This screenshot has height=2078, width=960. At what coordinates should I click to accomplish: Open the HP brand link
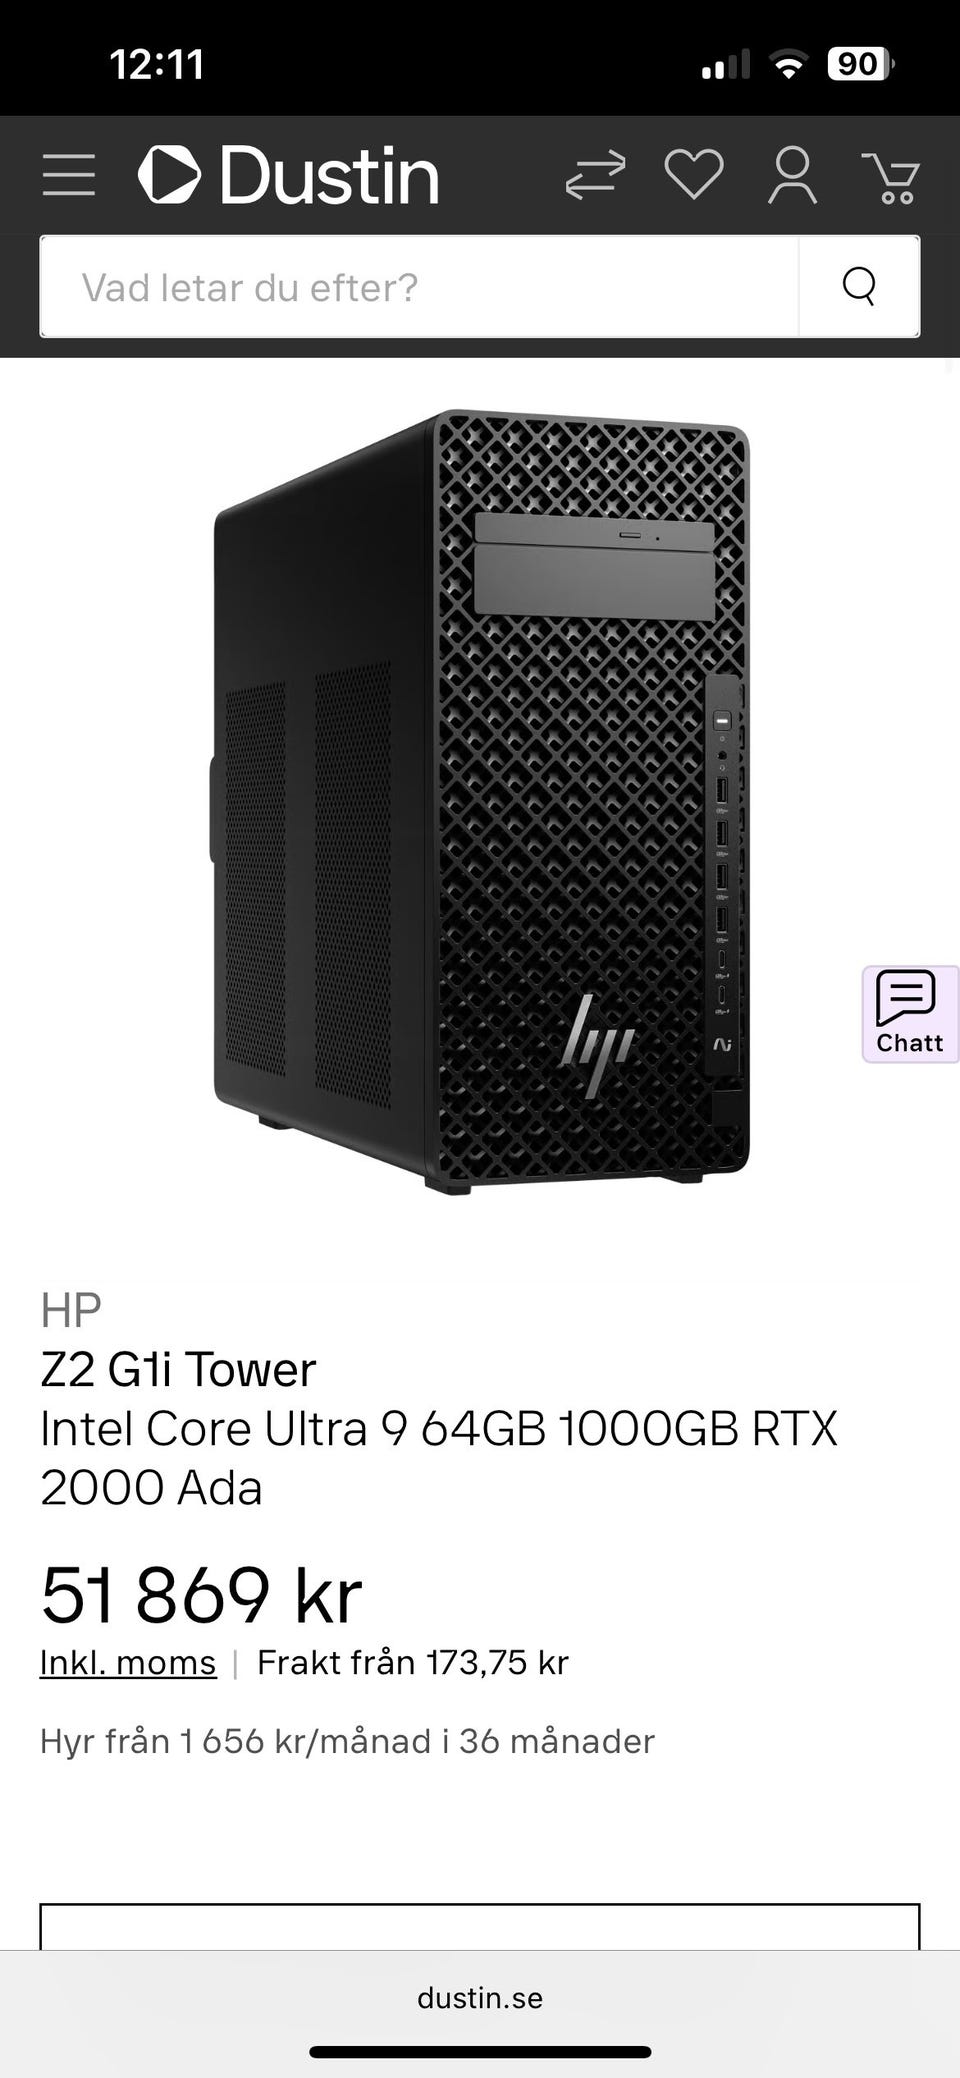point(71,1310)
